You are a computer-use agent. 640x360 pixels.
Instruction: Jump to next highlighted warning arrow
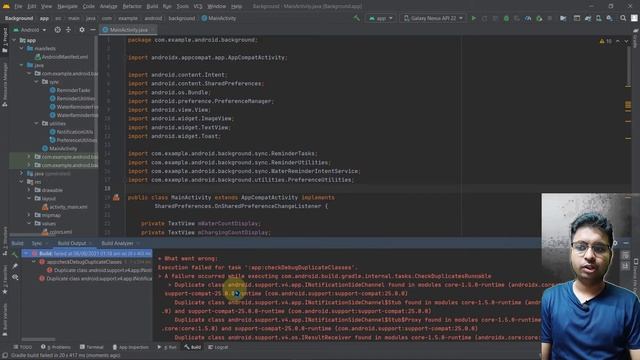[626, 41]
